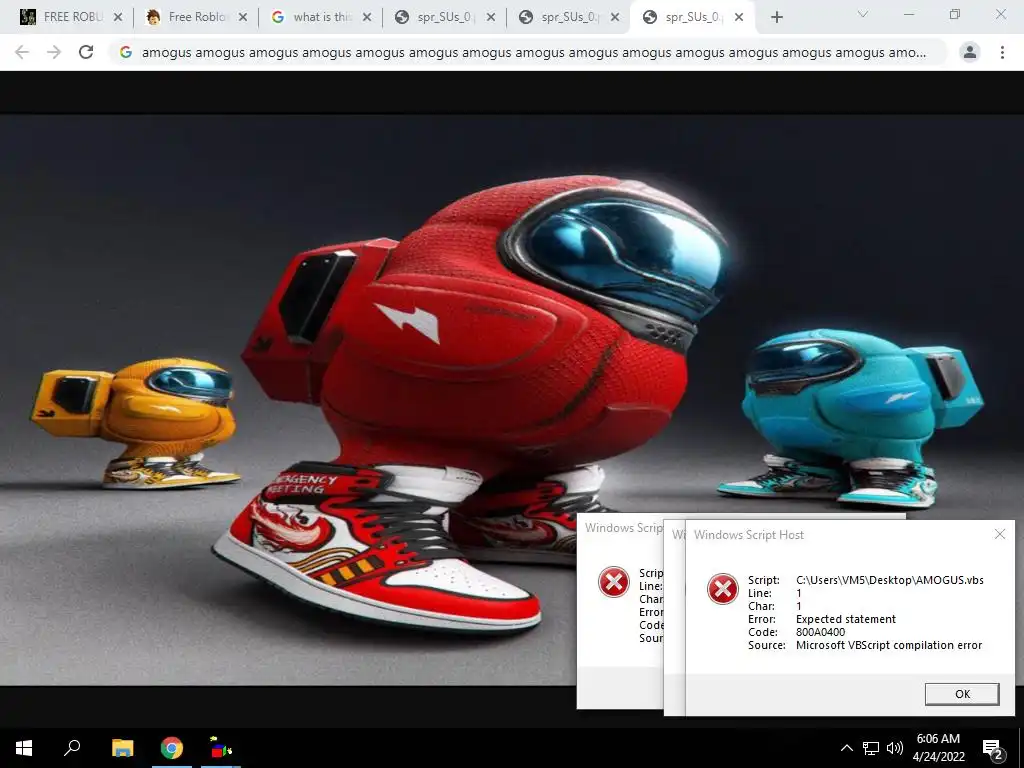
Task: Close the Free Roblo tab
Action: (x=242, y=18)
